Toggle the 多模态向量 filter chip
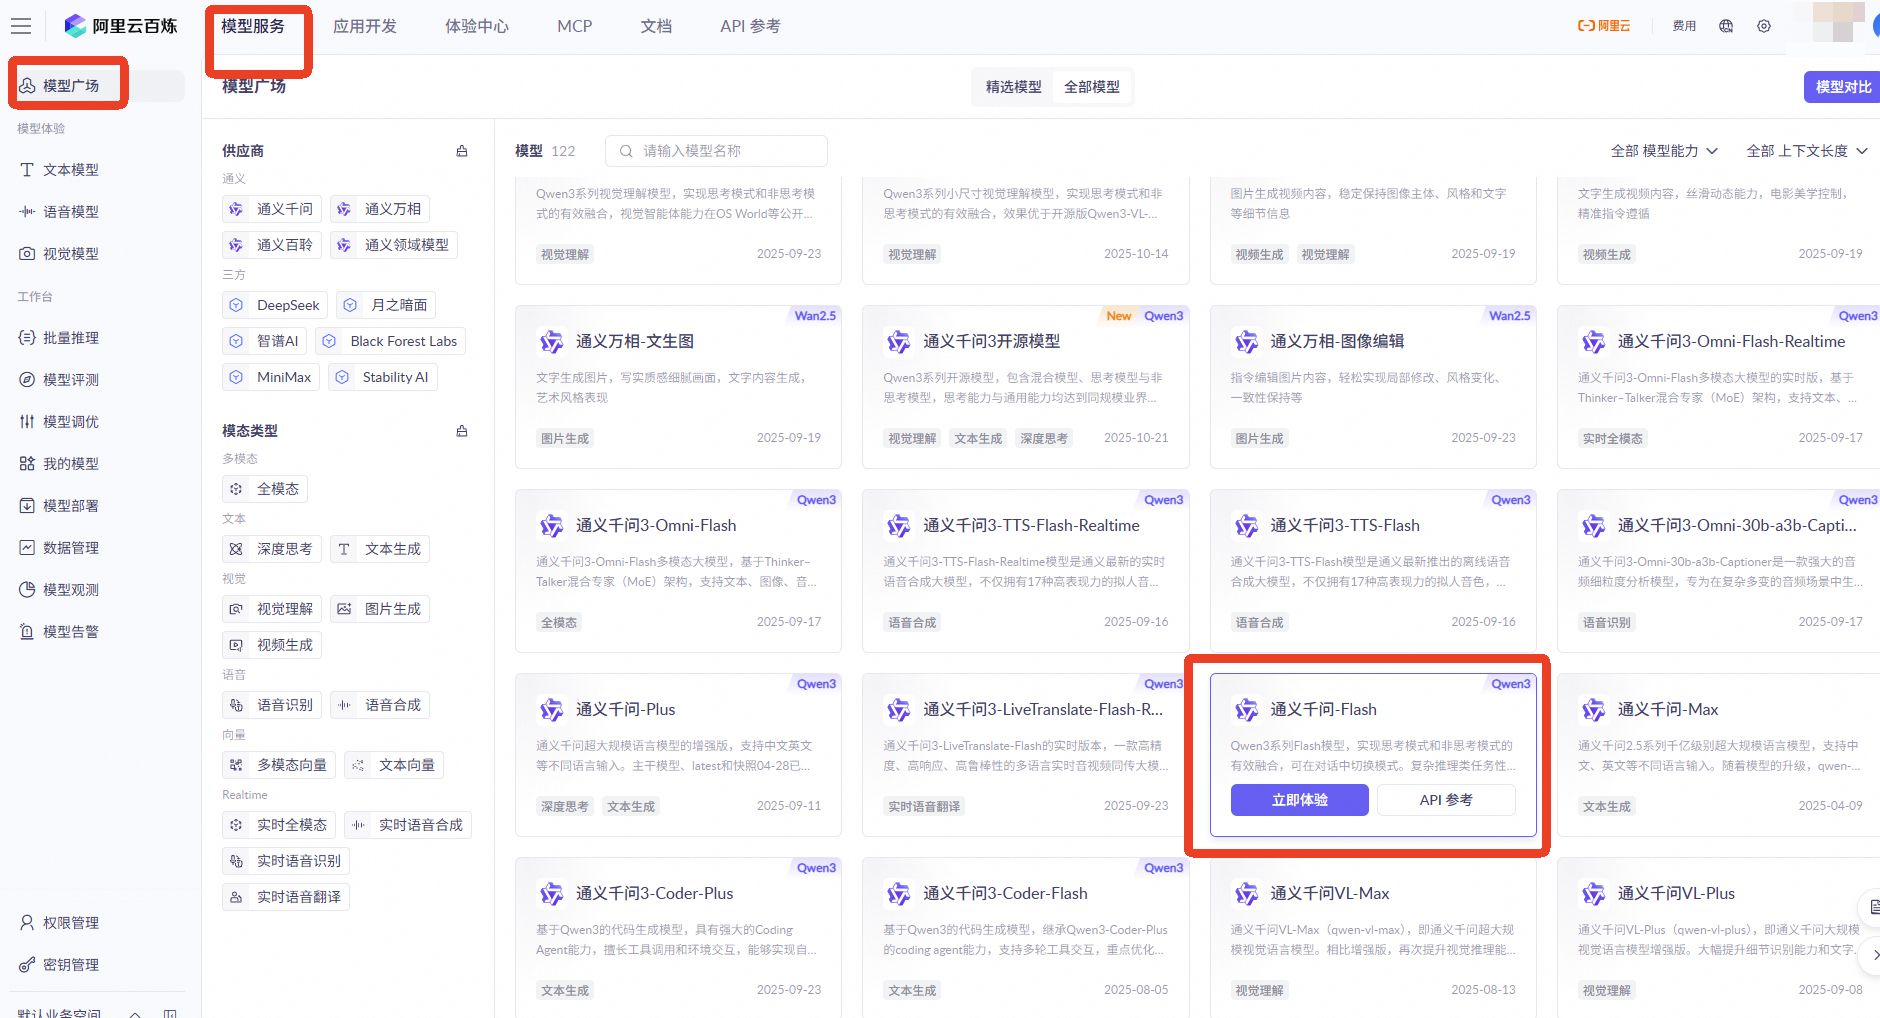 click(279, 765)
